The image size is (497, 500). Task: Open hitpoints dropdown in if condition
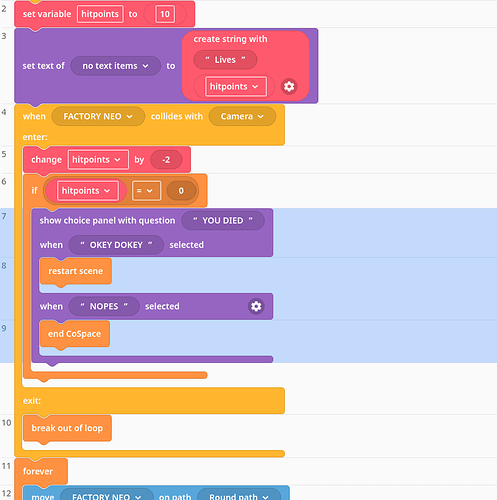tap(88, 191)
